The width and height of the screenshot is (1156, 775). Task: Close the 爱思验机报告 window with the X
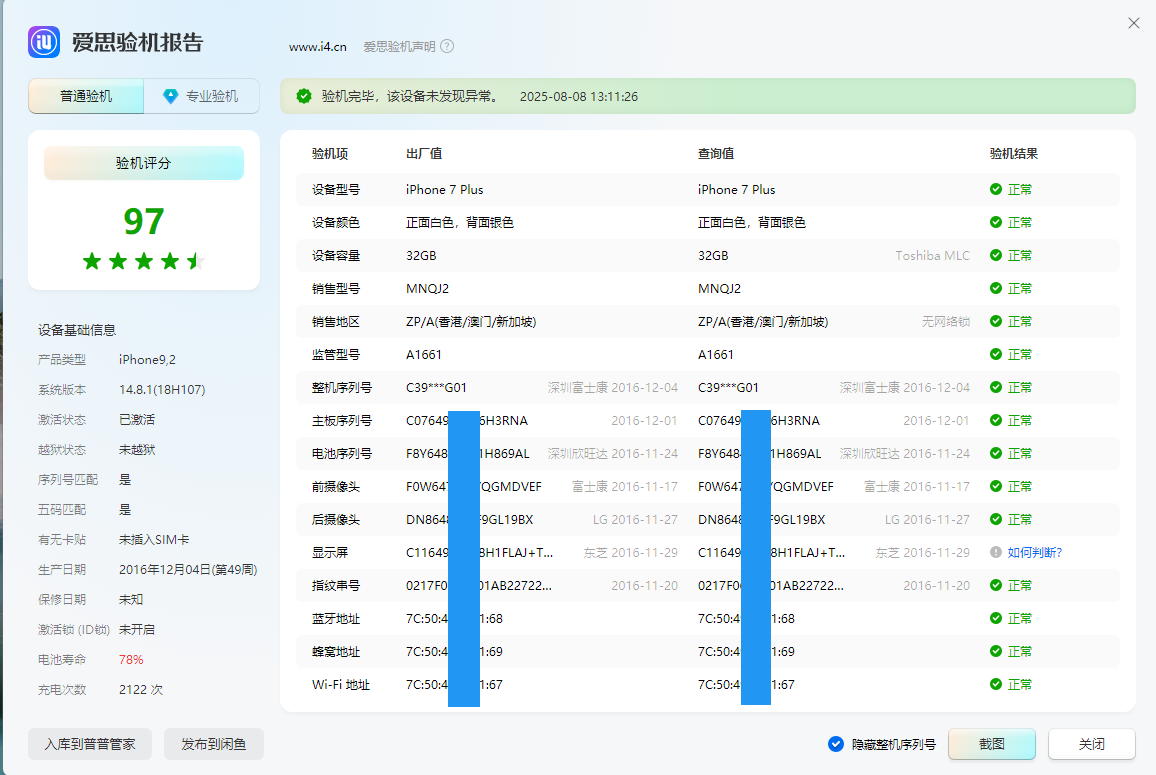[x=1134, y=24]
